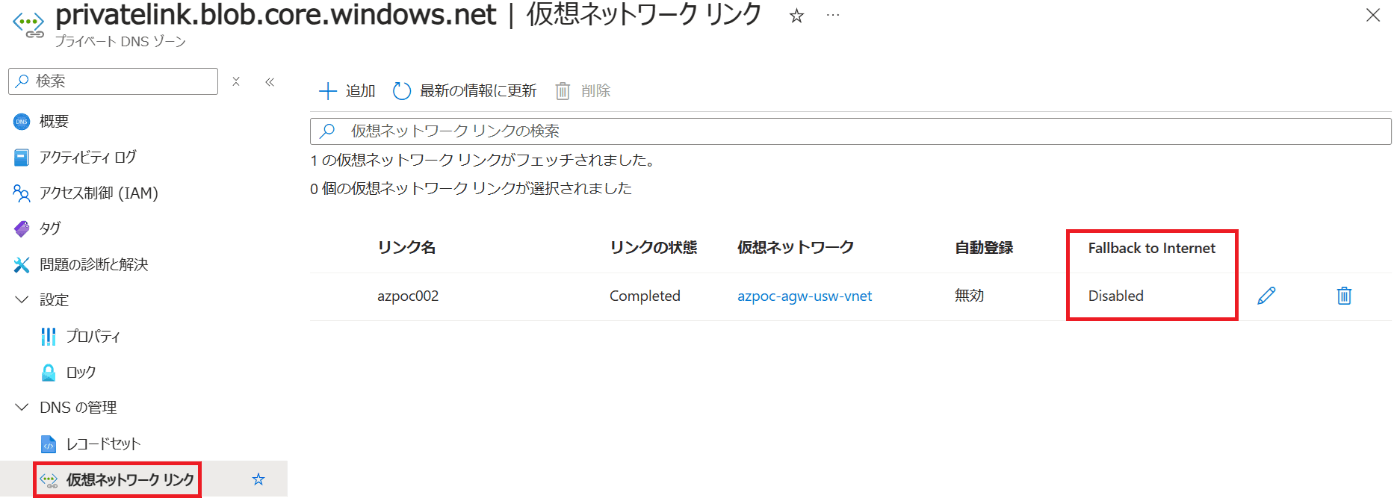Open the タグ menu item
Viewport: 1400px width, 501px height.
coord(50,229)
